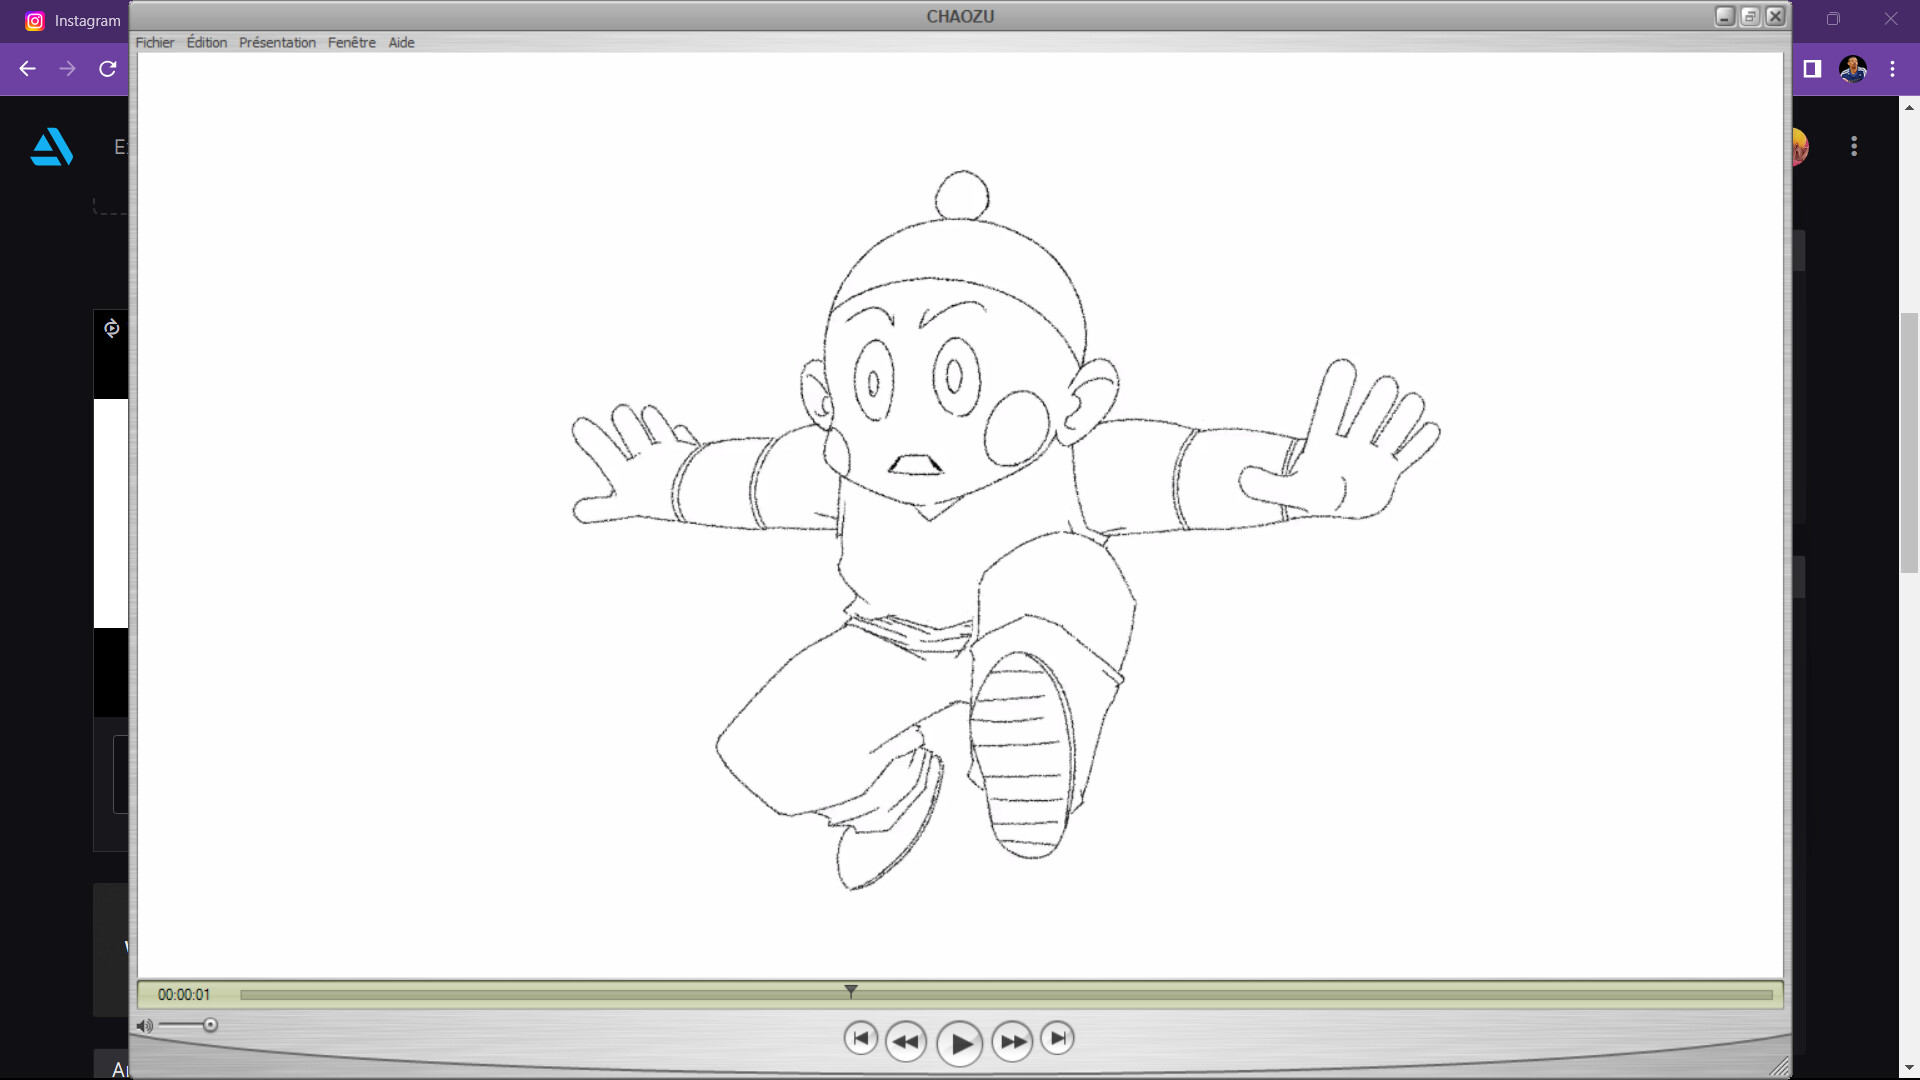Click the timeline playhead marker

tap(851, 991)
